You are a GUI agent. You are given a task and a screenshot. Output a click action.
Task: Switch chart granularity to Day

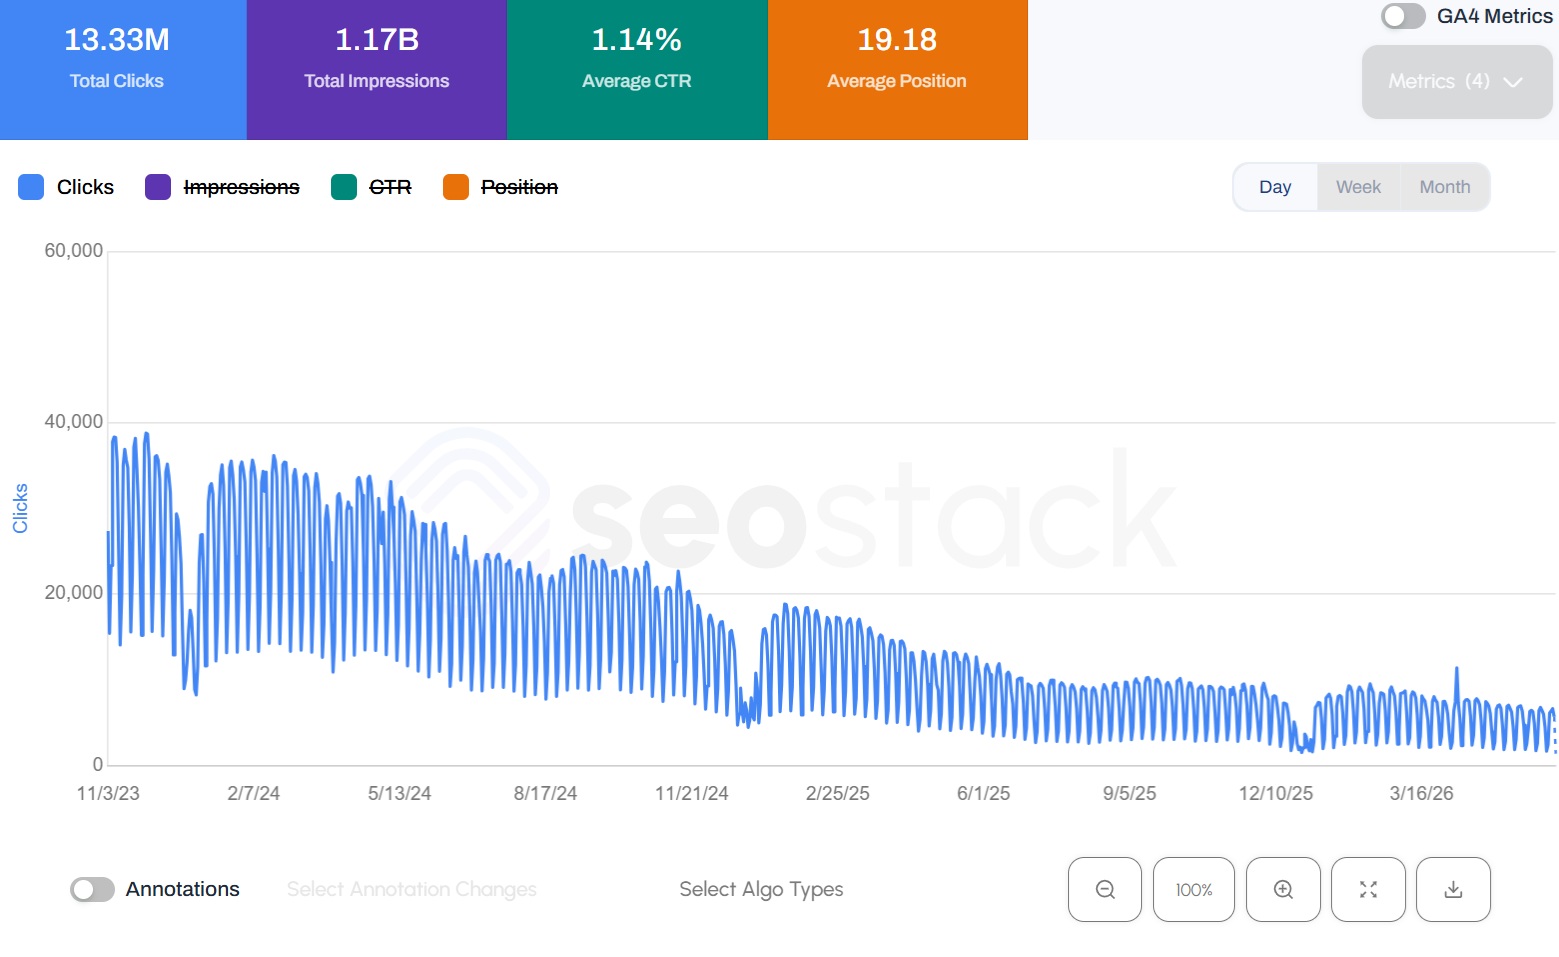[1275, 187]
